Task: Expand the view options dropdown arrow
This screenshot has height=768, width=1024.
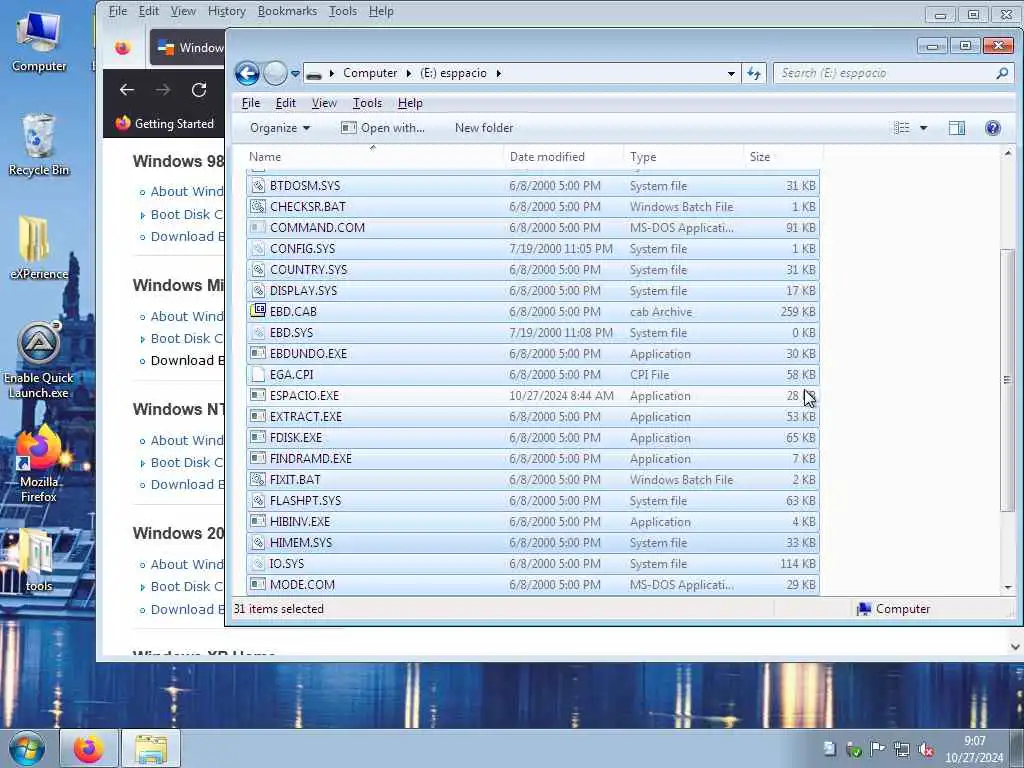Action: [923, 128]
